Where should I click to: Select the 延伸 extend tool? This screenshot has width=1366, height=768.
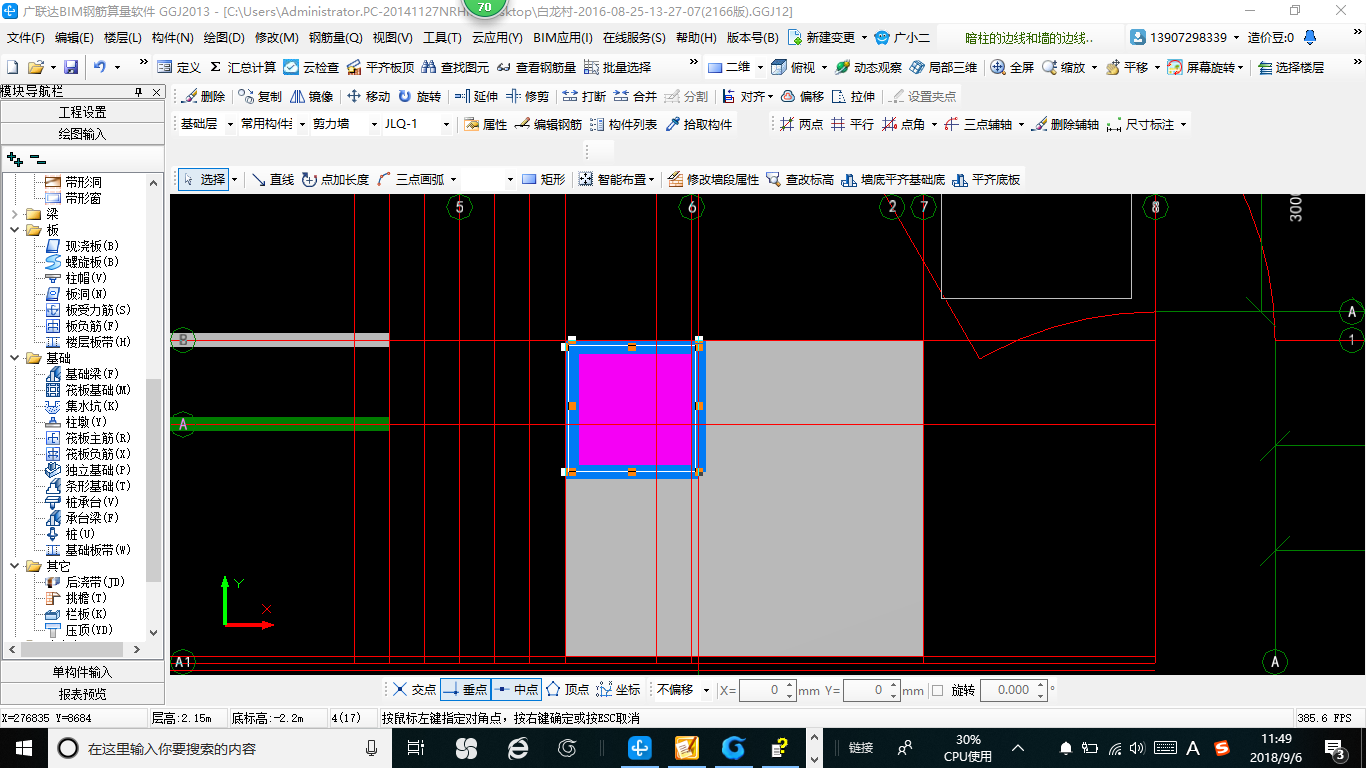tap(476, 97)
